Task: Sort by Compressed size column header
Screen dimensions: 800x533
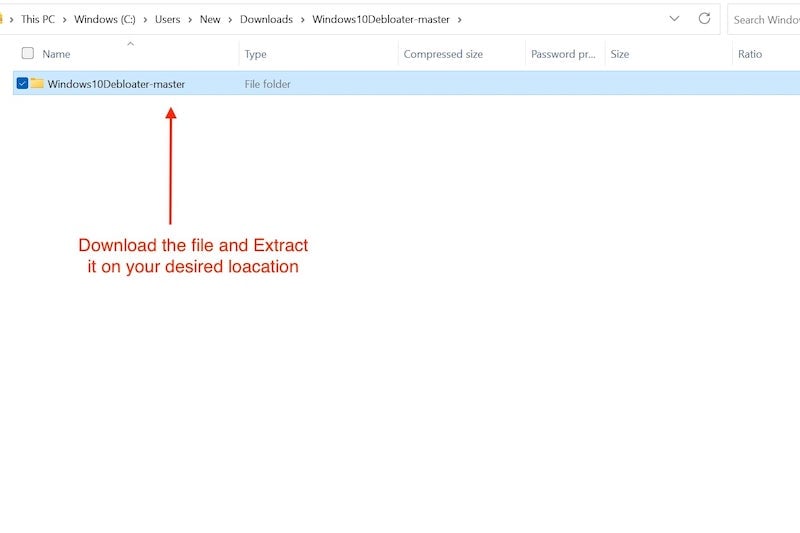Action: 443,54
